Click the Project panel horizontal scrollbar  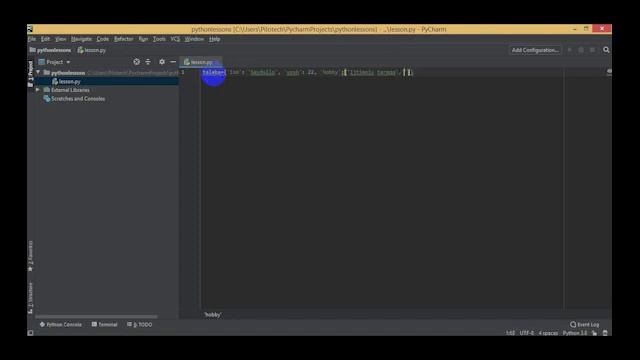tap(96, 316)
